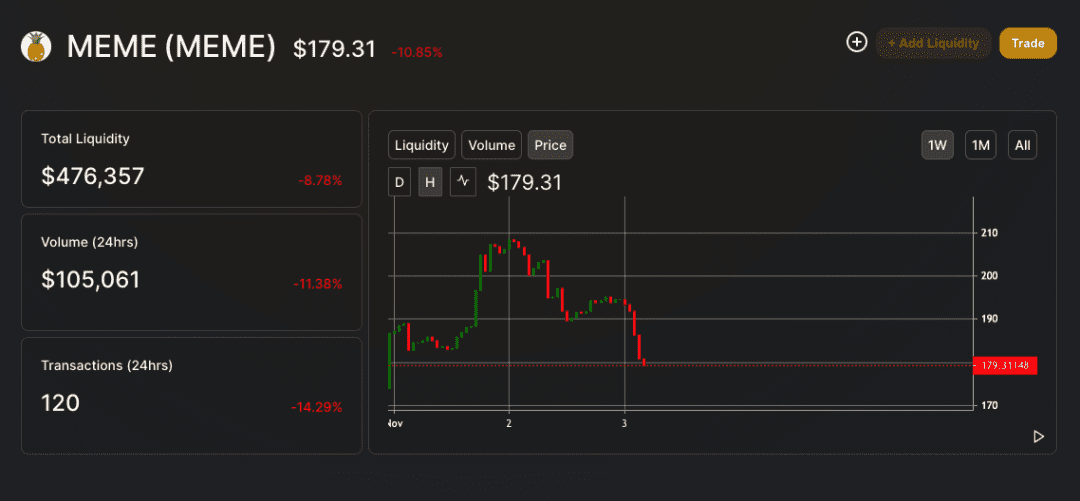Click Transactions (24hrs) value 120
The height and width of the screenshot is (501, 1080).
pos(61,402)
